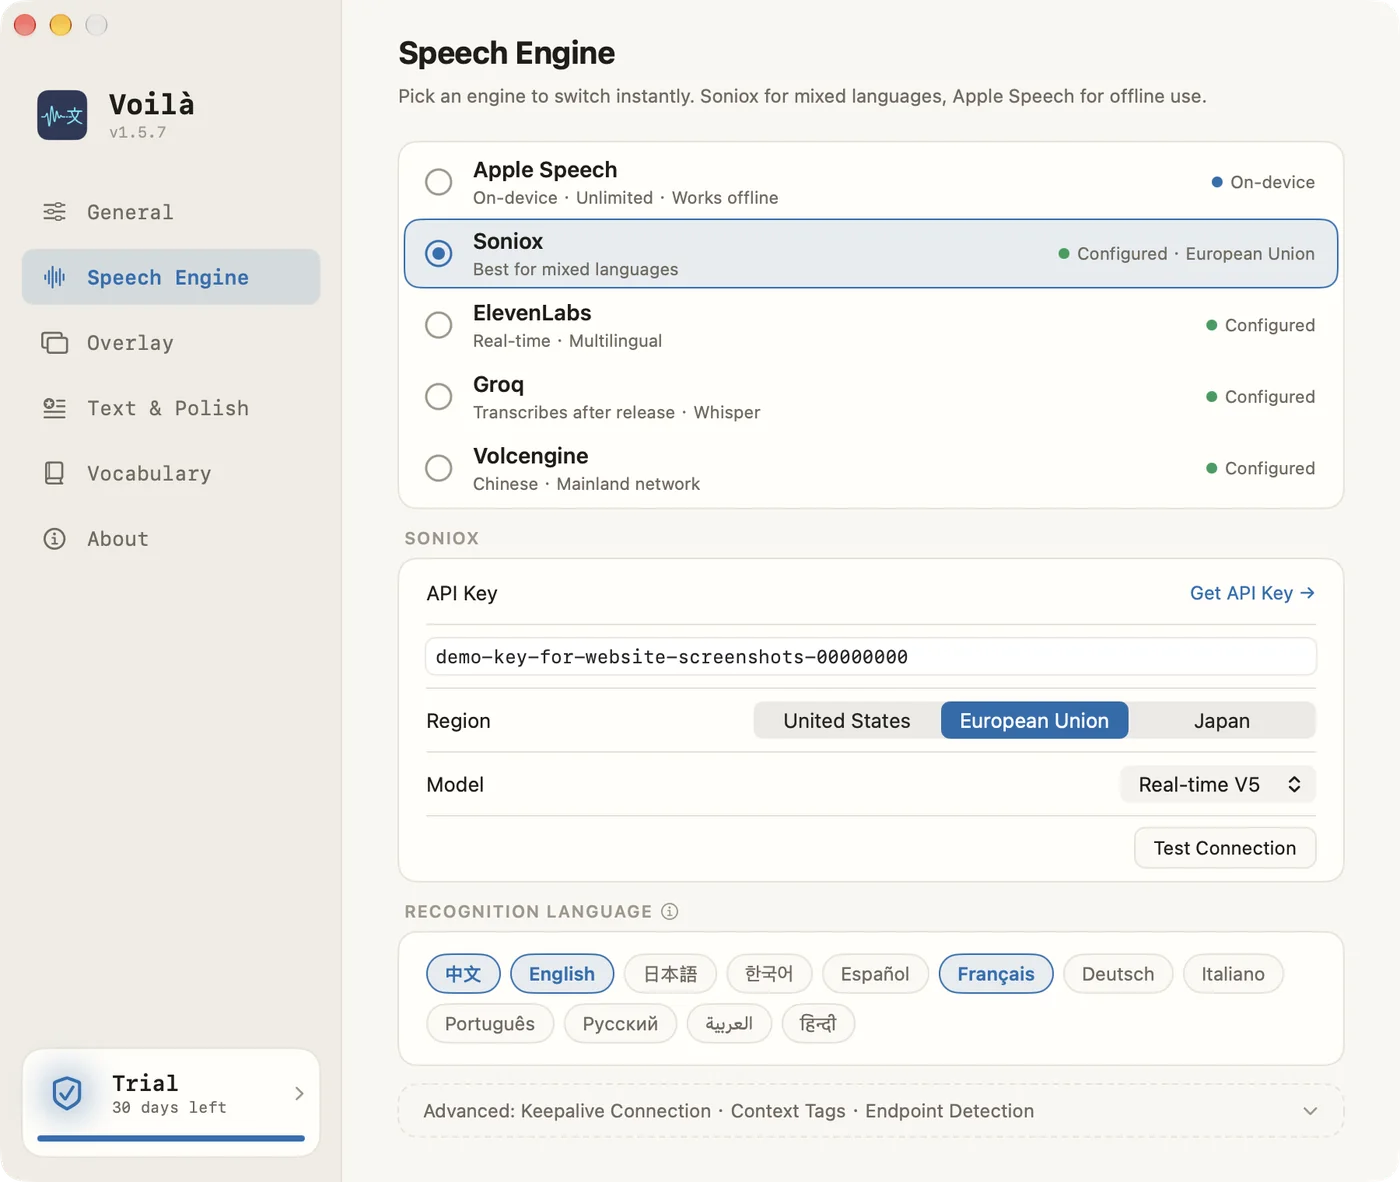The width and height of the screenshot is (1400, 1182).
Task: Select the ElevenLabs radio button
Action: click(x=438, y=325)
